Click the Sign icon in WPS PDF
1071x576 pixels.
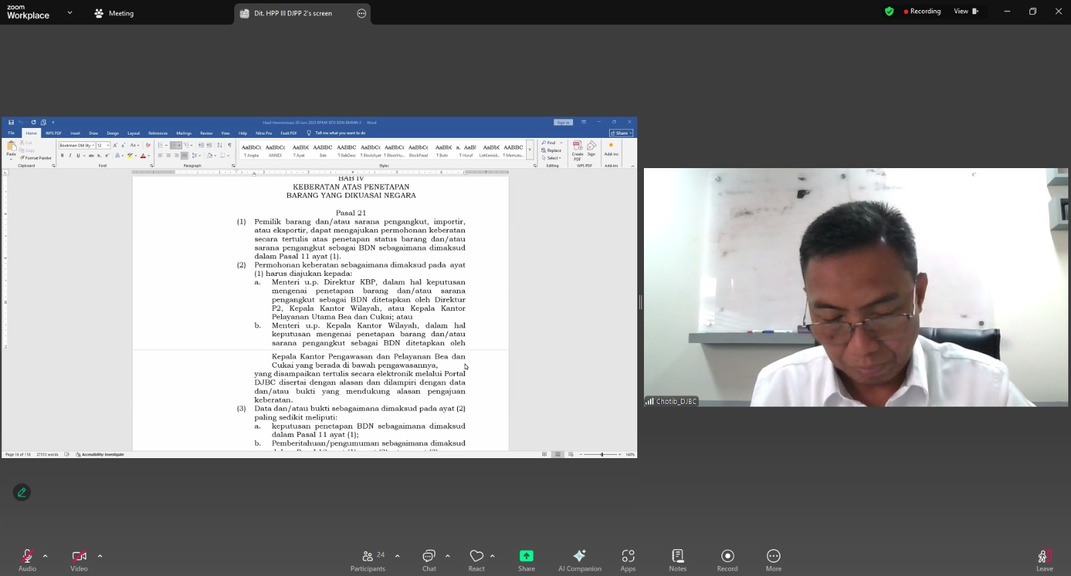(x=592, y=148)
